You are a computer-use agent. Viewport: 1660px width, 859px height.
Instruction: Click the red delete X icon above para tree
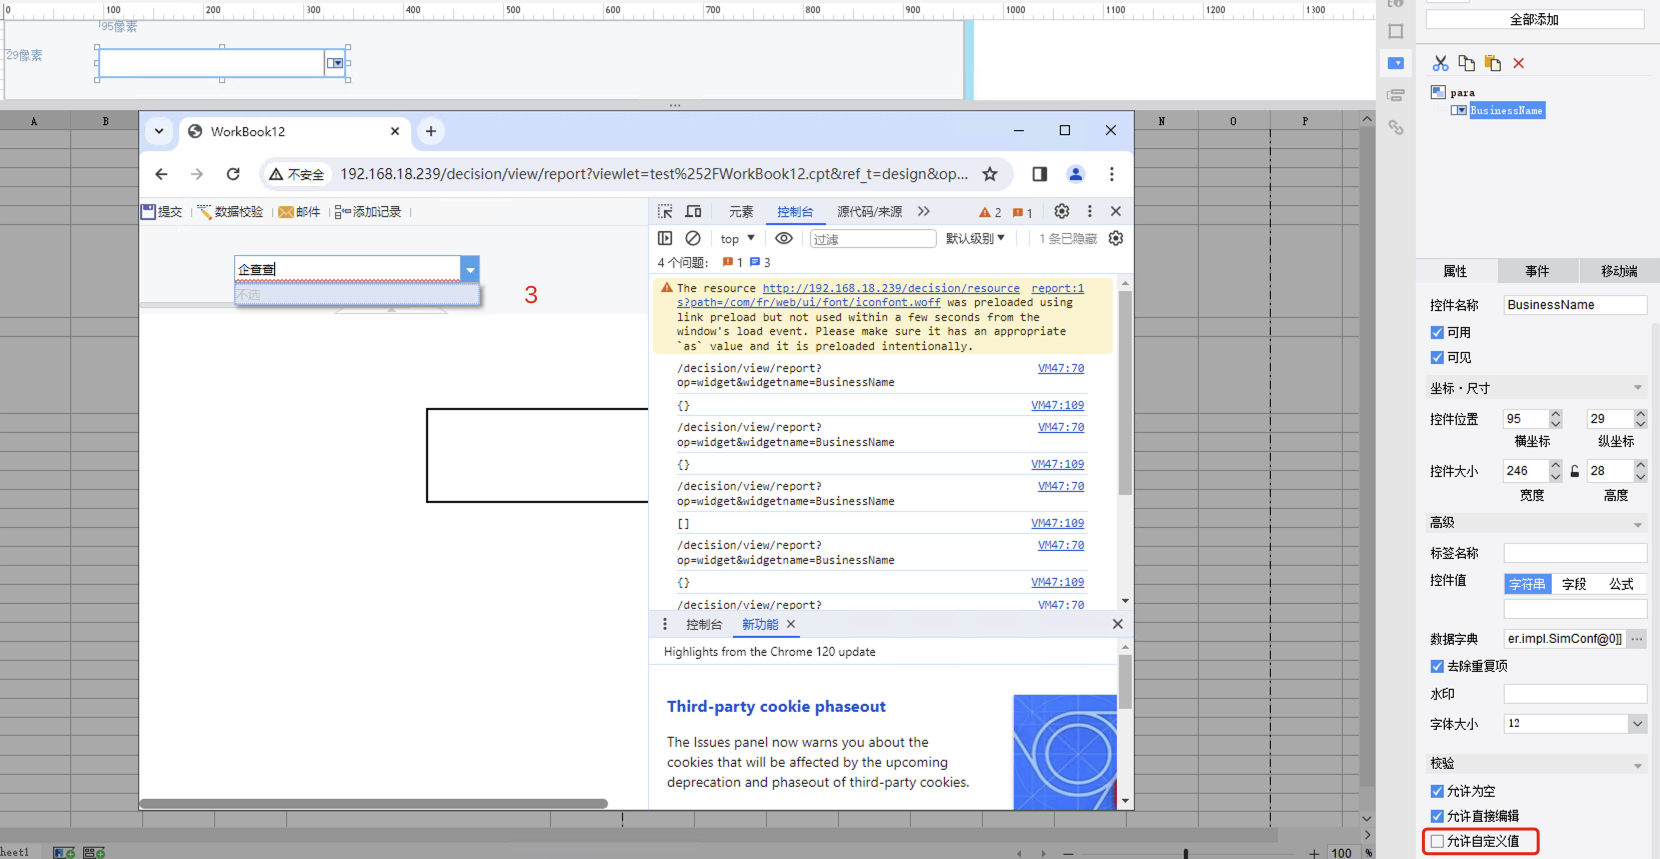pos(1518,63)
